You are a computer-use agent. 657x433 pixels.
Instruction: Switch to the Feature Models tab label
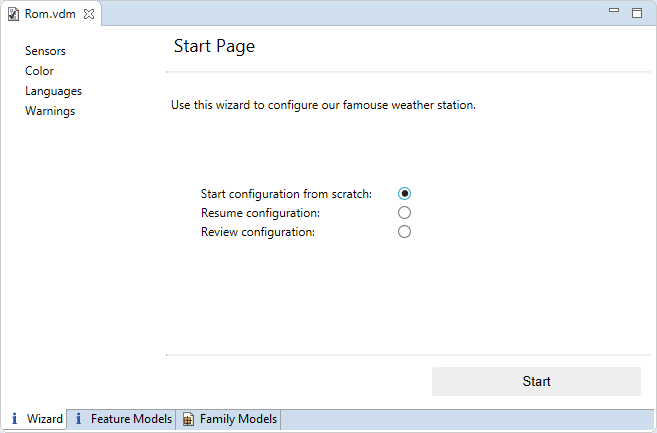pos(131,419)
